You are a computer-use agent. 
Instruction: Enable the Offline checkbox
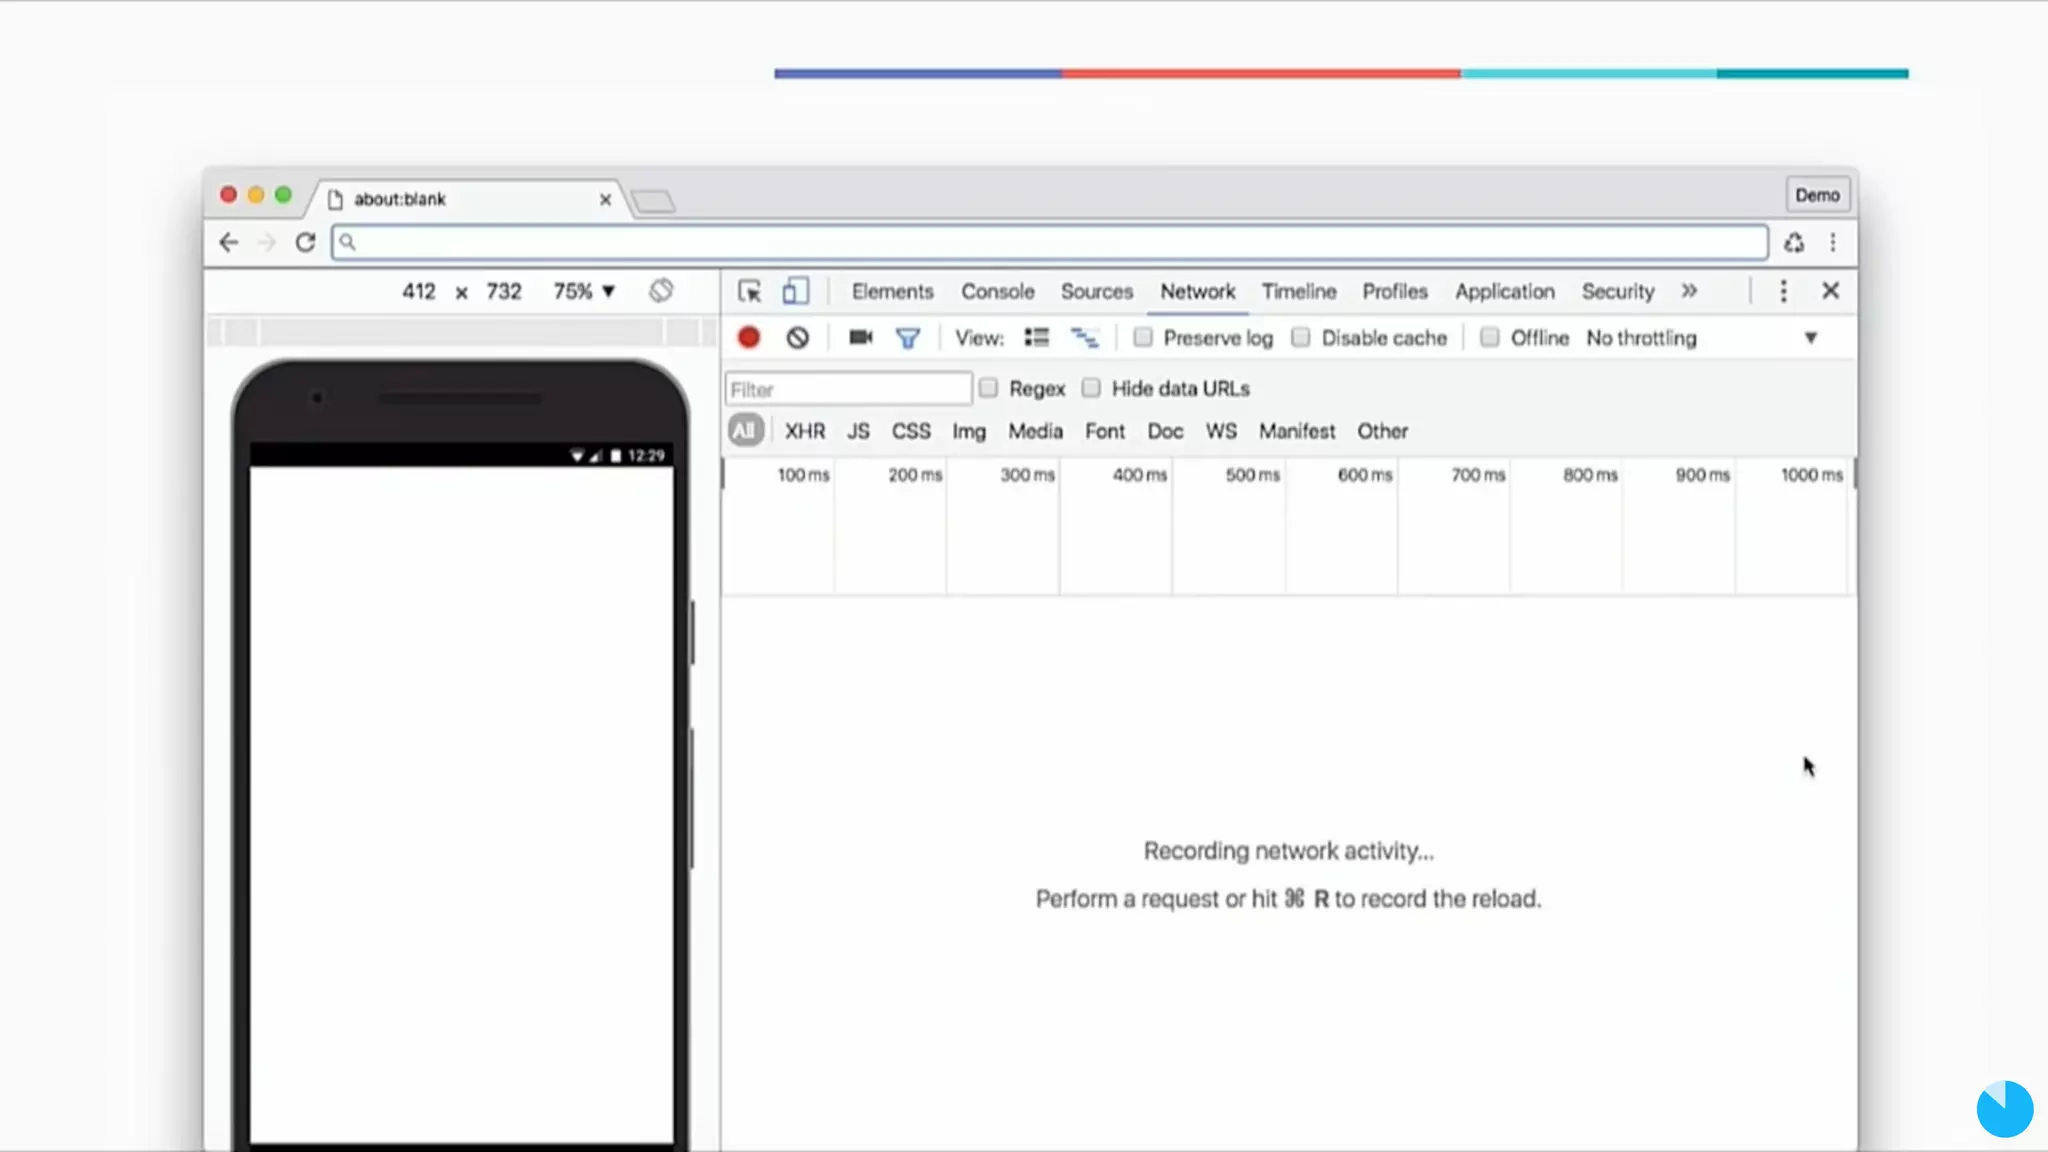pyautogui.click(x=1490, y=338)
